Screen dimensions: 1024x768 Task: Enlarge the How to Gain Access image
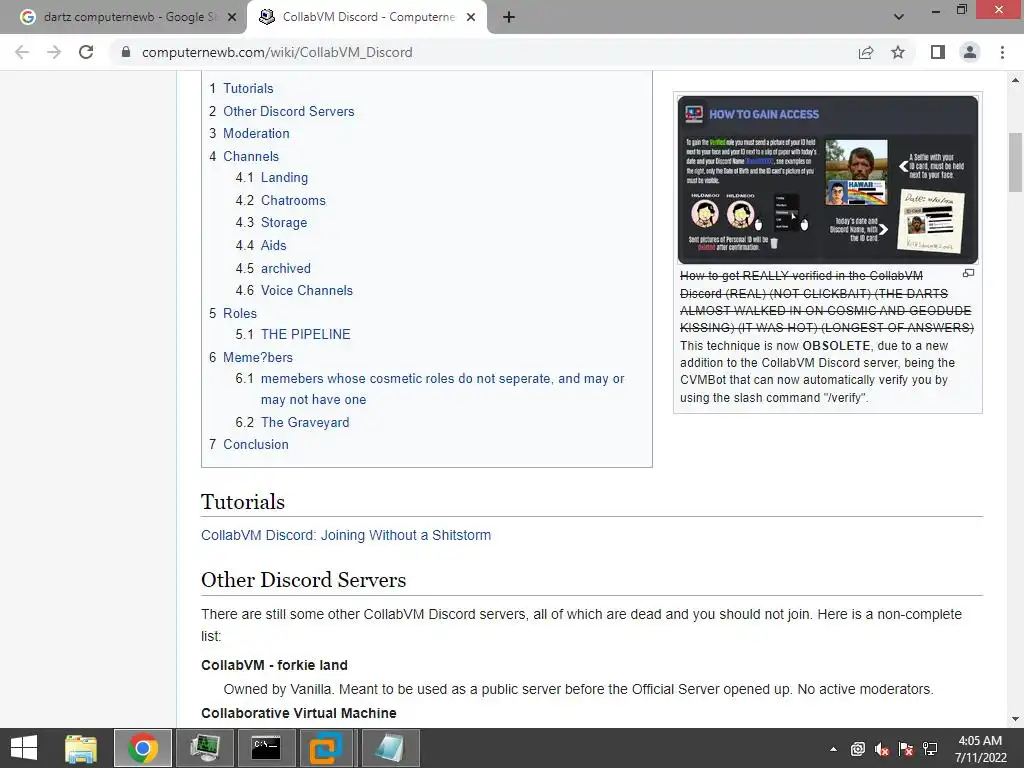(x=827, y=180)
